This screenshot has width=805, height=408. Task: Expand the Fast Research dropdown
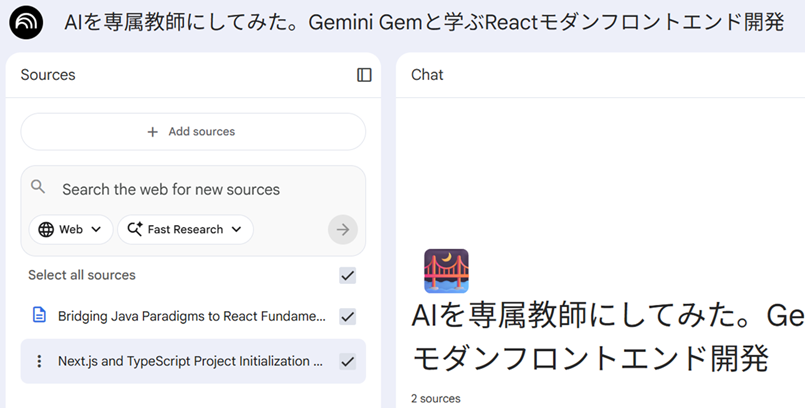(x=185, y=230)
